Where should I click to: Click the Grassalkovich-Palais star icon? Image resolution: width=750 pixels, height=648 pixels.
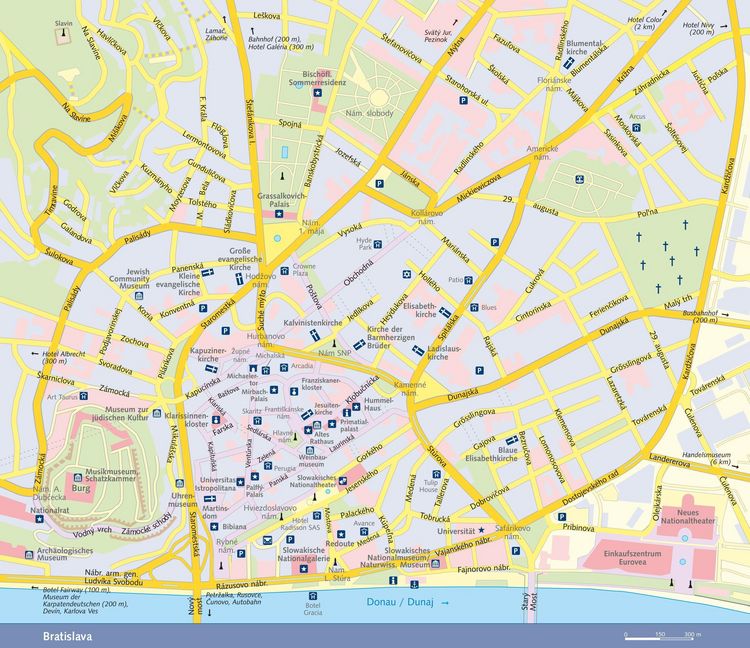[x=279, y=213]
